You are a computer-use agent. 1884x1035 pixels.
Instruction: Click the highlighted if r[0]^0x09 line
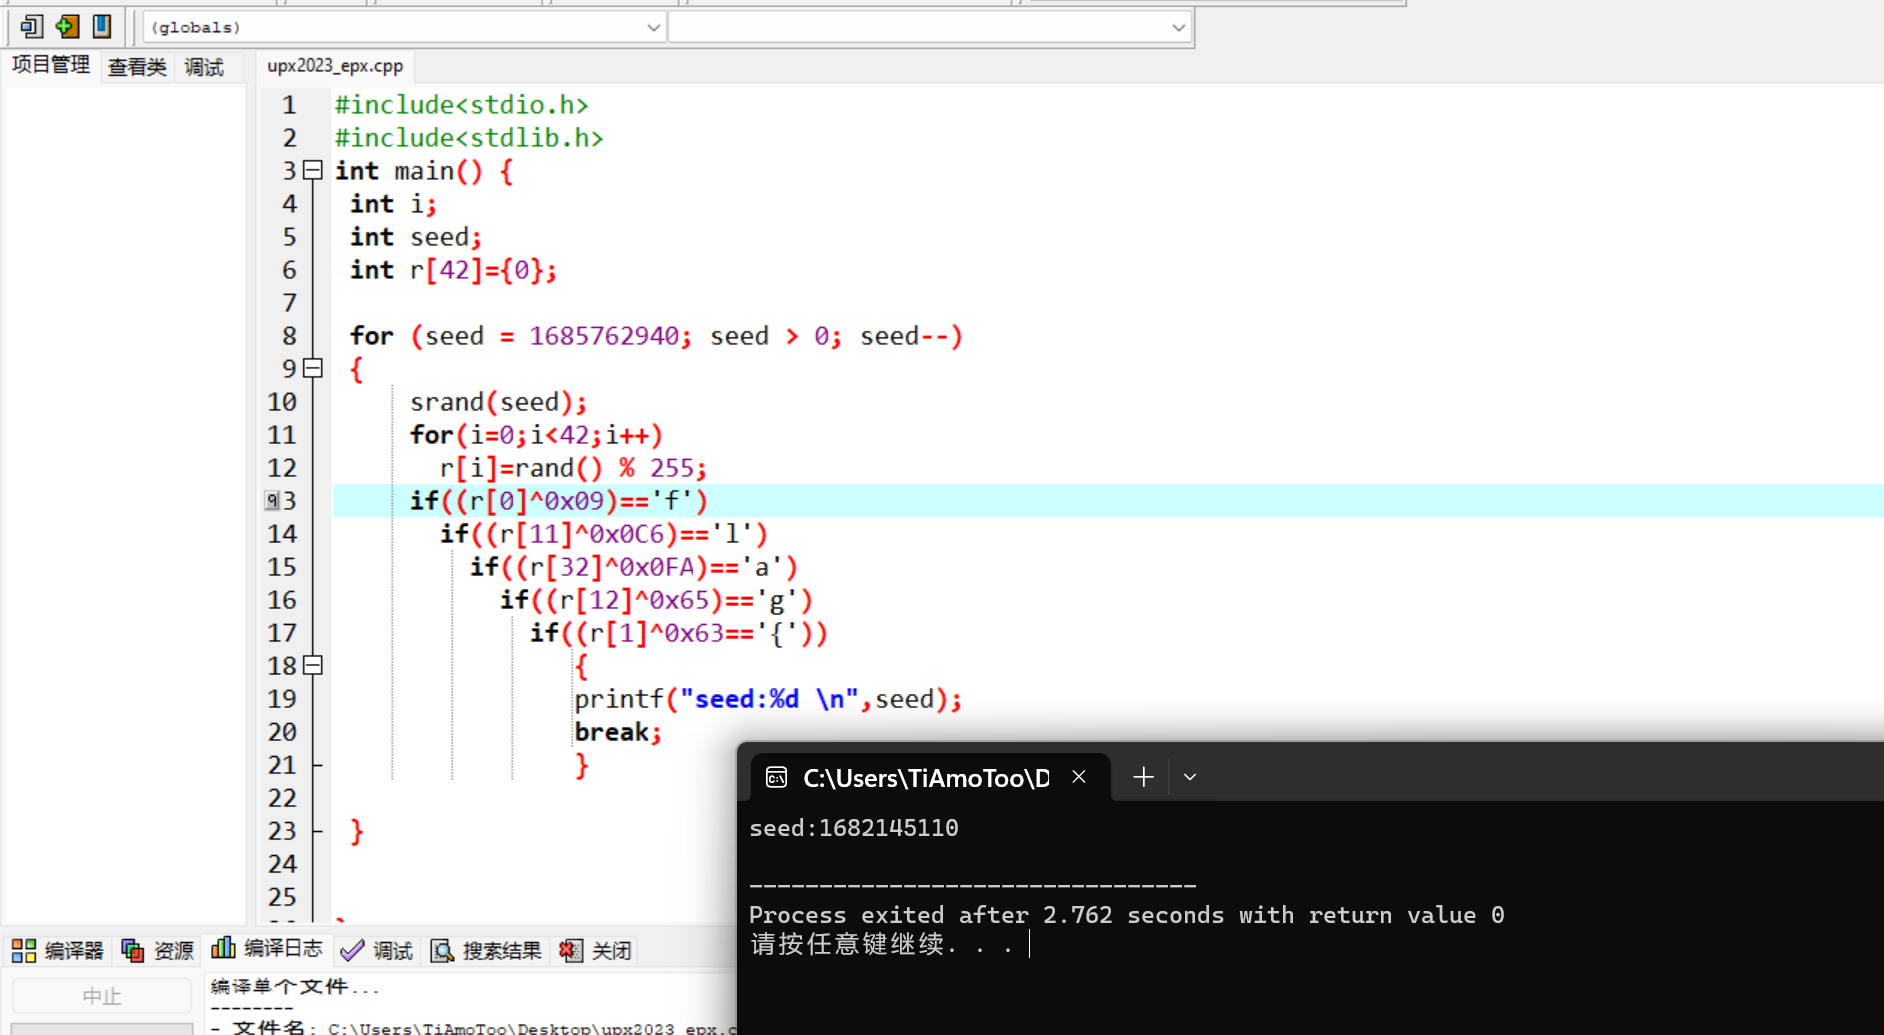click(x=559, y=501)
